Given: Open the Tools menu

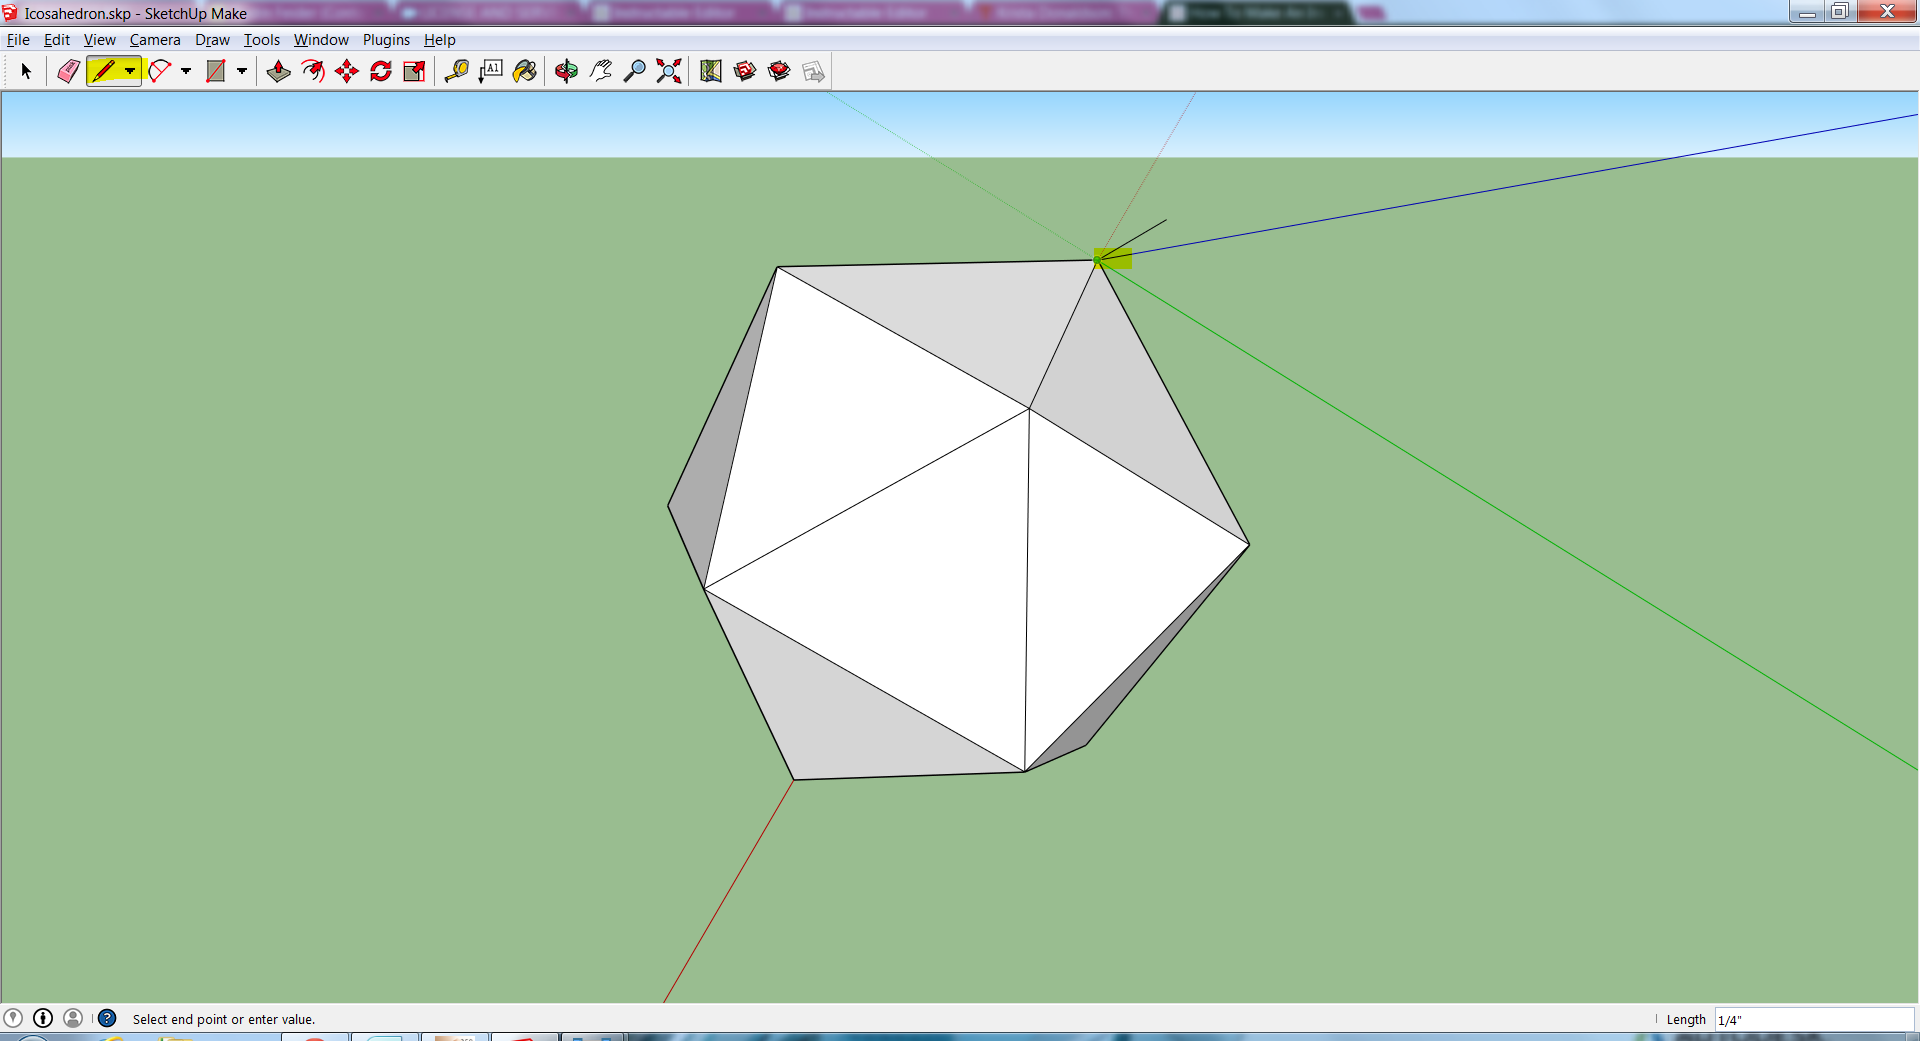Looking at the screenshot, I should (262, 40).
